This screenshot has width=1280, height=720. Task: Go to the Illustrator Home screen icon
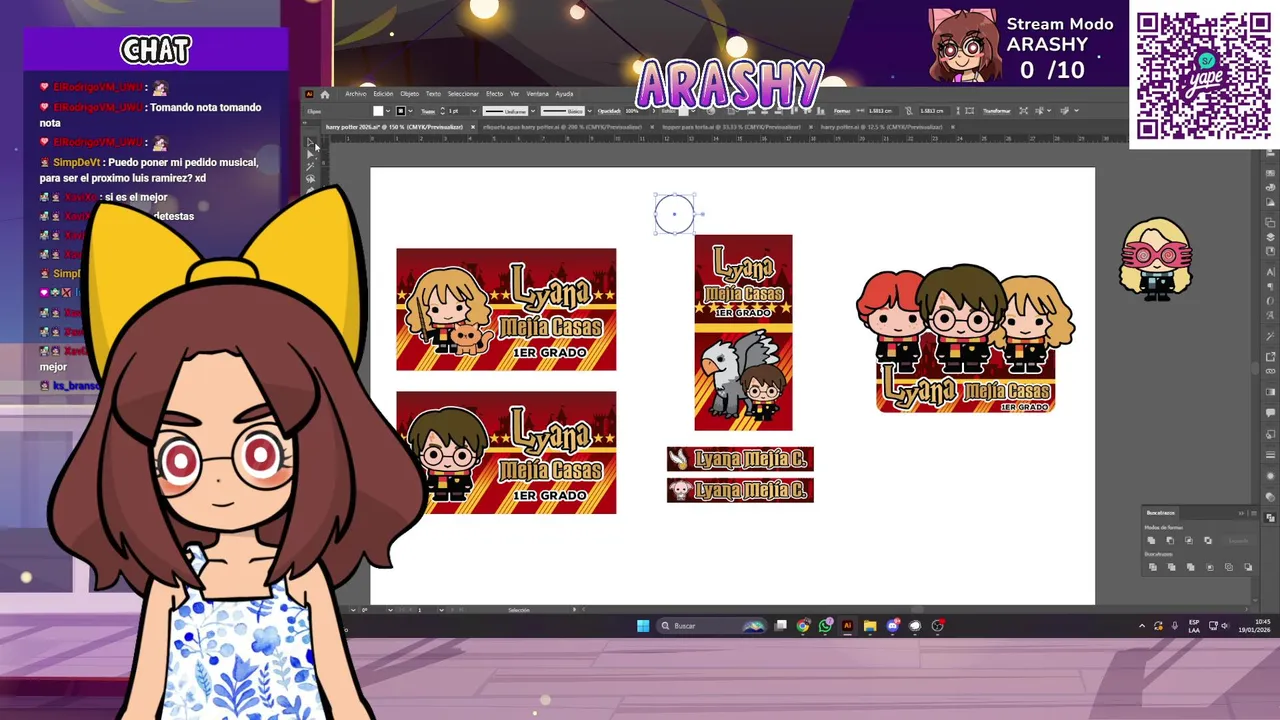[324, 94]
